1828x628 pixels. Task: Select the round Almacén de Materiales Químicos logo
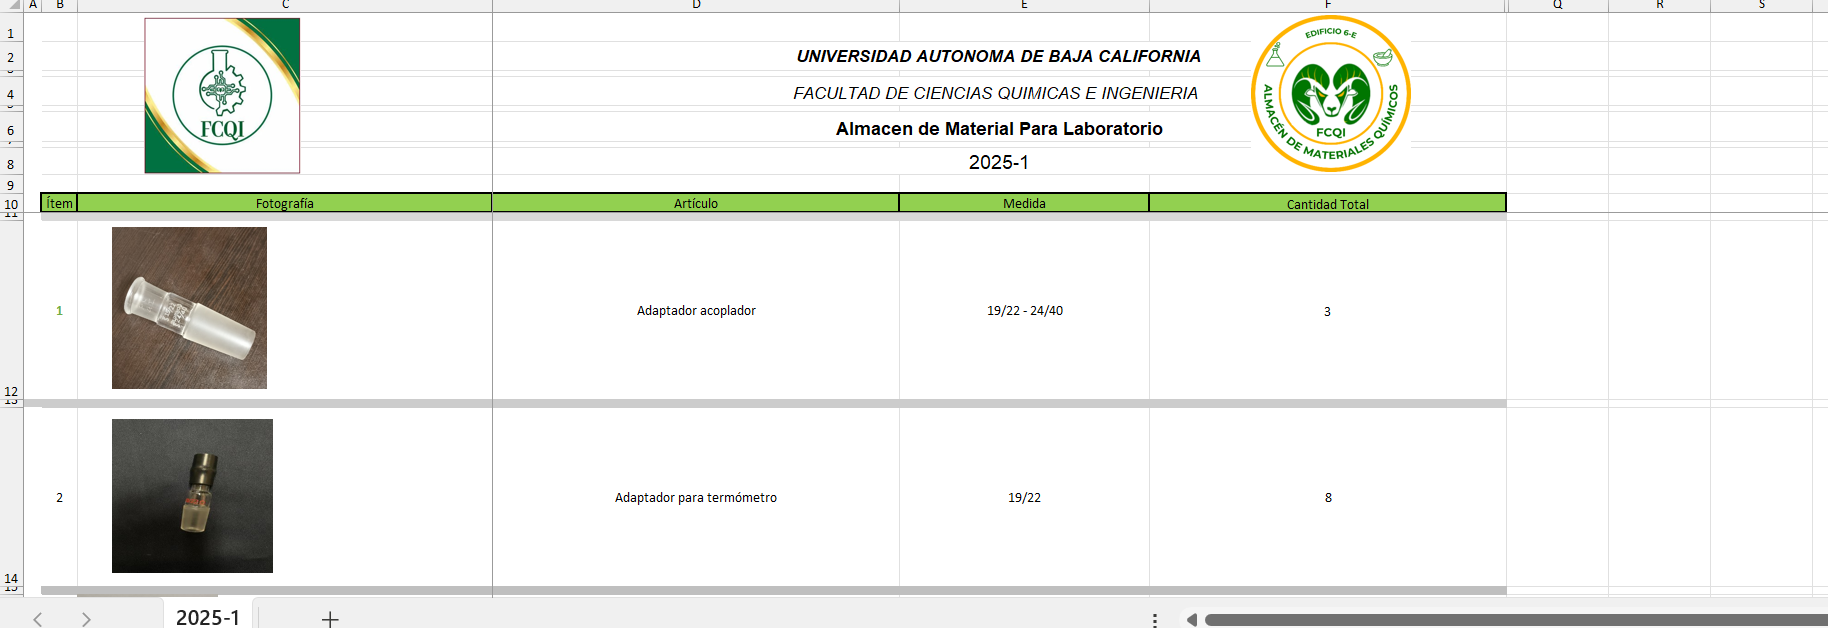1330,94
